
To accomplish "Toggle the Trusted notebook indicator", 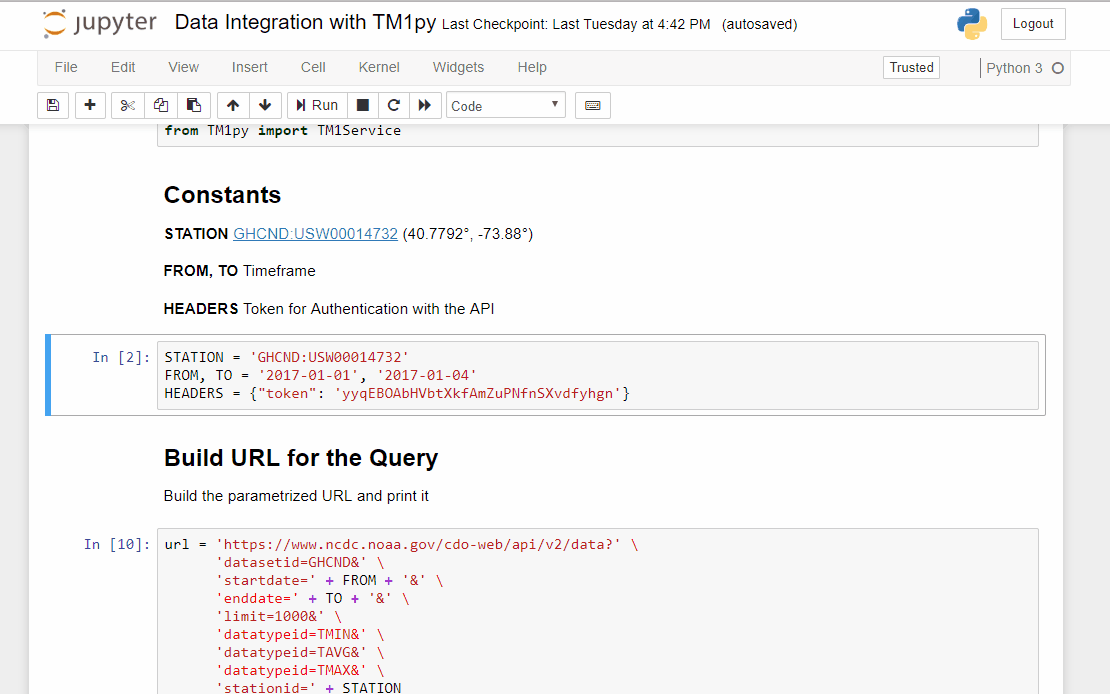I will pyautogui.click(x=911, y=67).
